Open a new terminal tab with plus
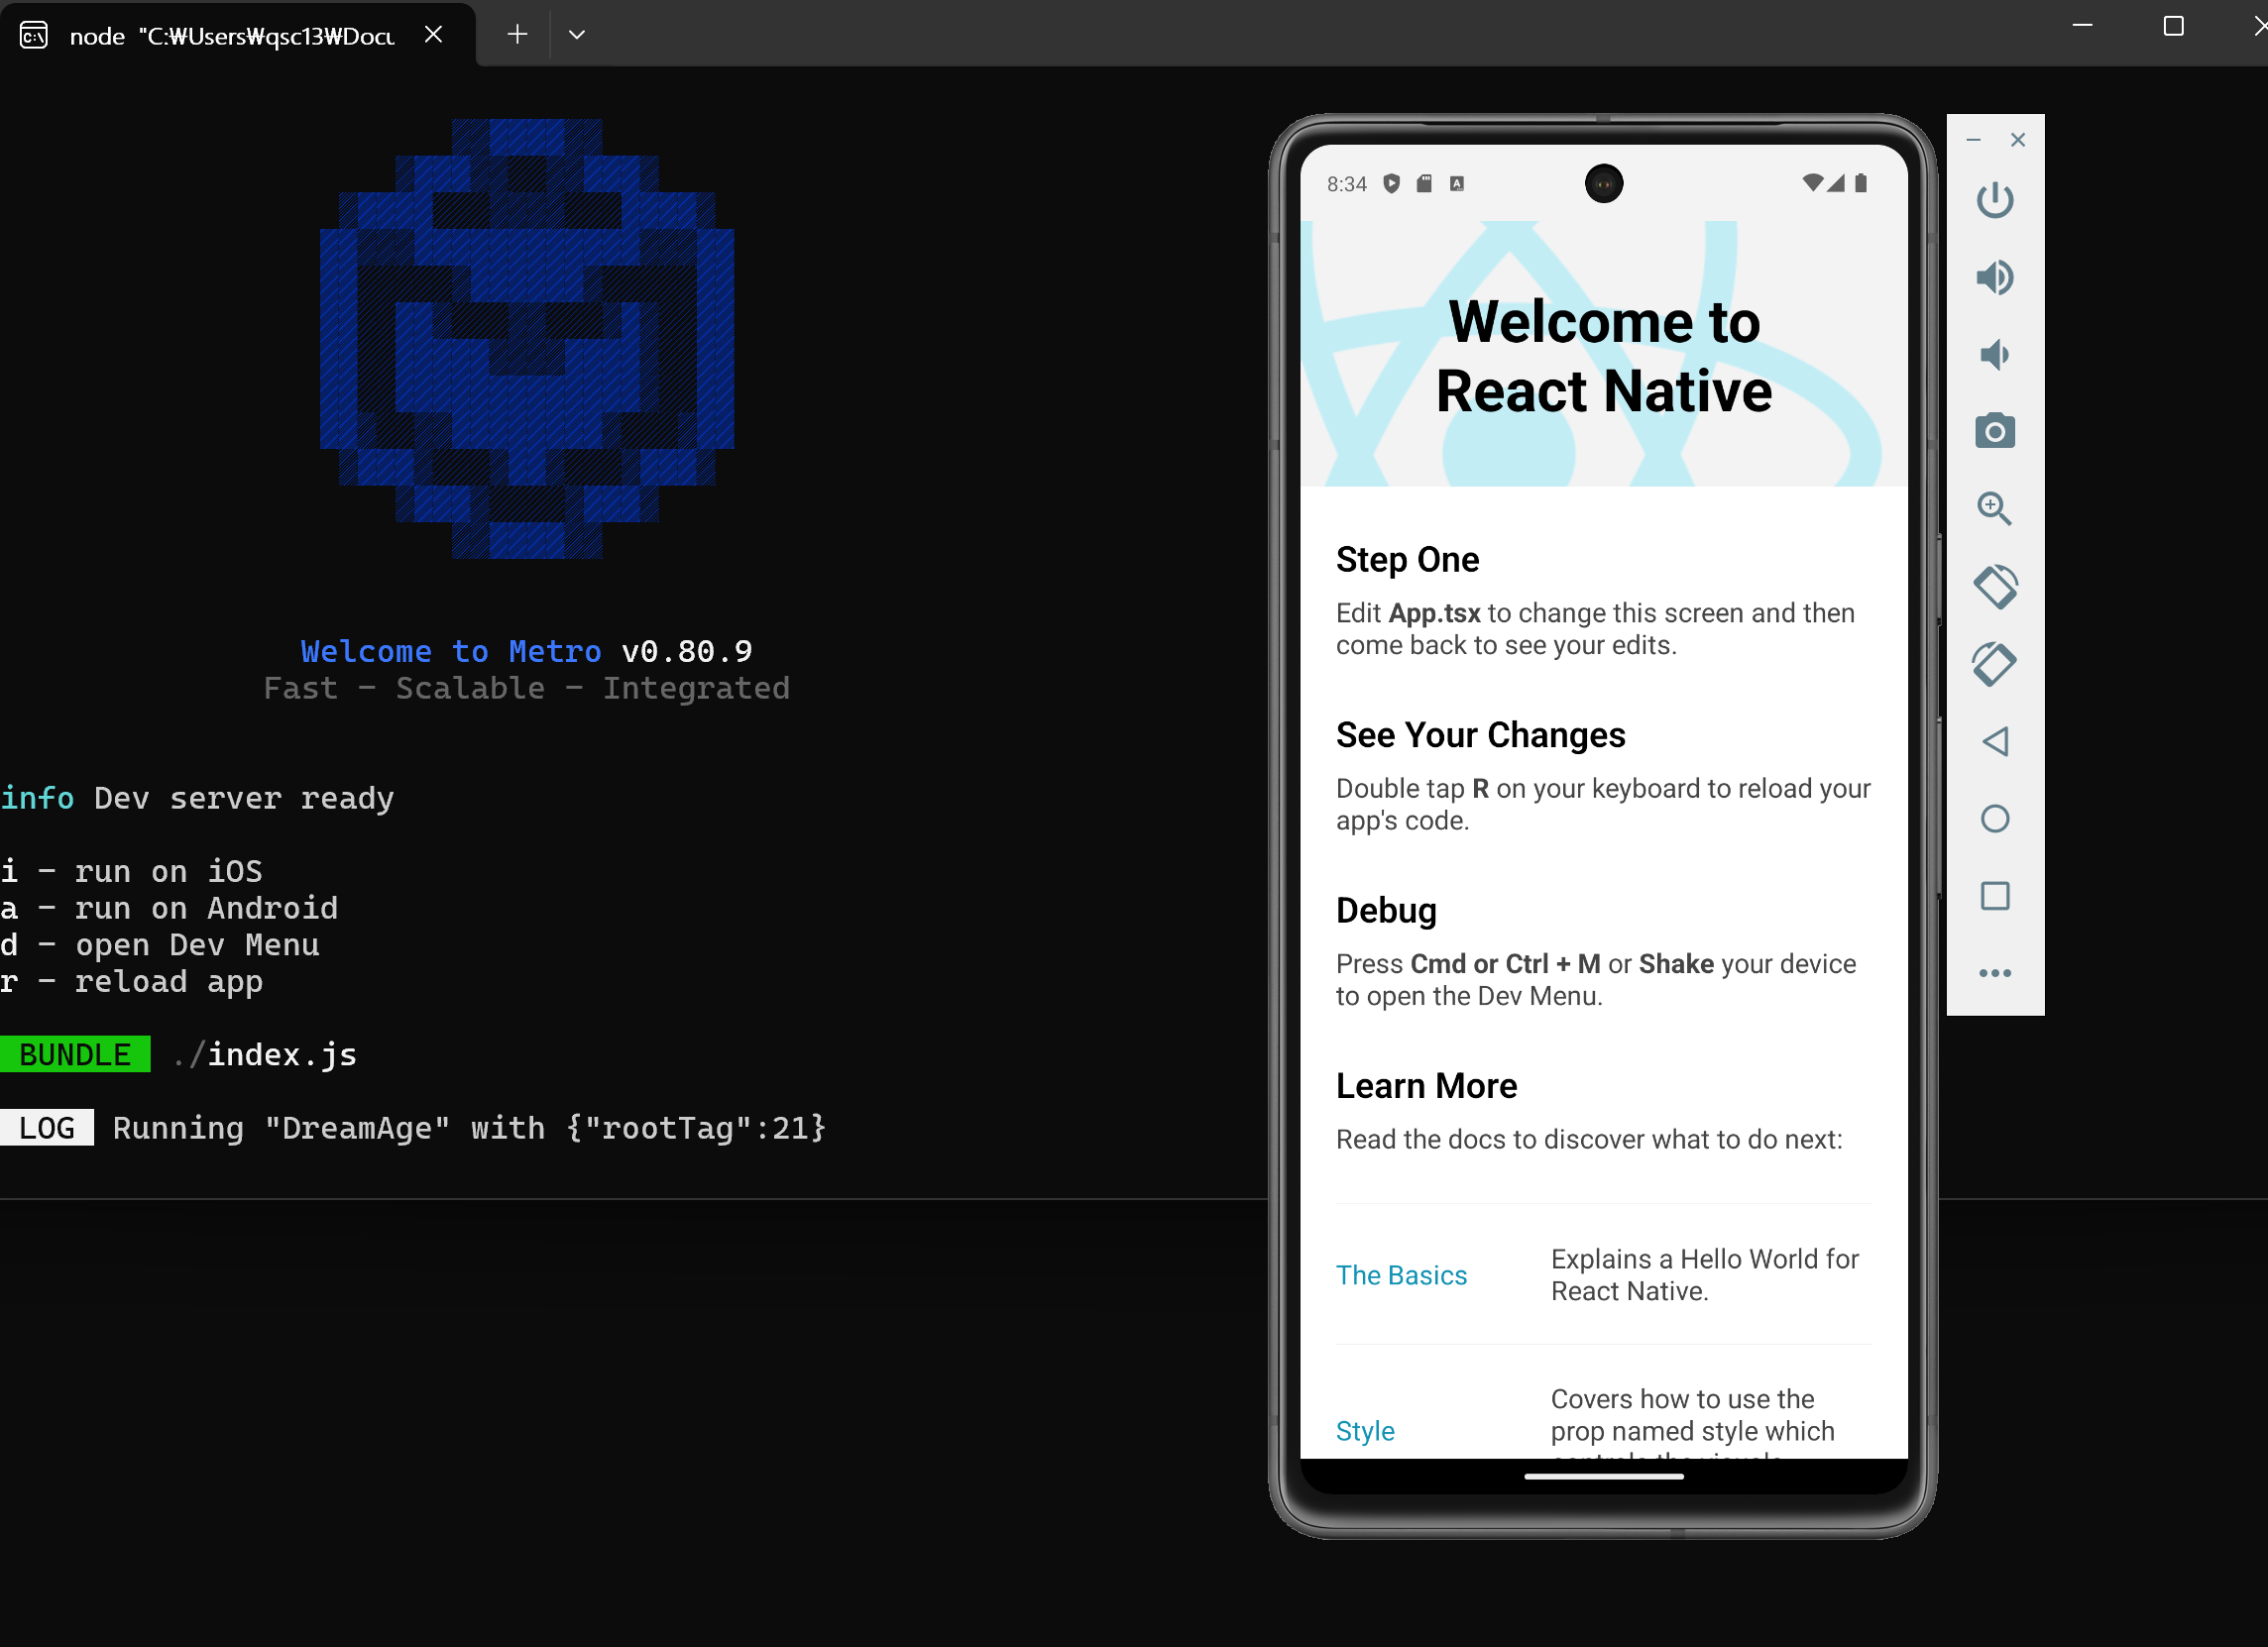Screen dimensions: 2268x1647 [x=517, y=34]
